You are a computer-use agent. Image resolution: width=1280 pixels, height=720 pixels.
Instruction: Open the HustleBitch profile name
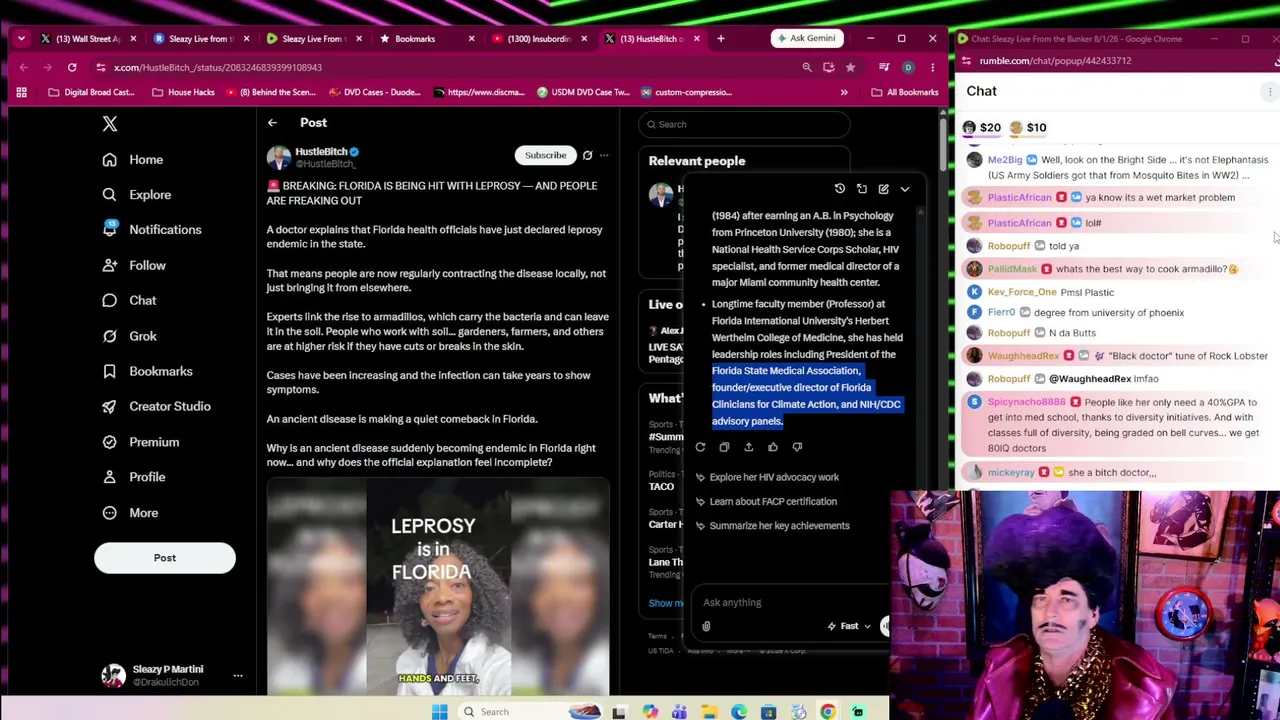321,152
